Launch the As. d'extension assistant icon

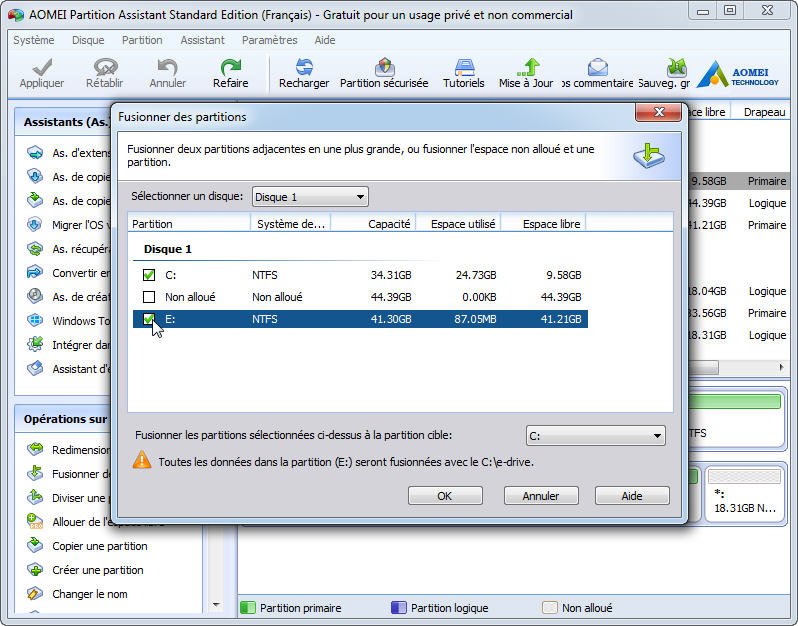coord(35,152)
